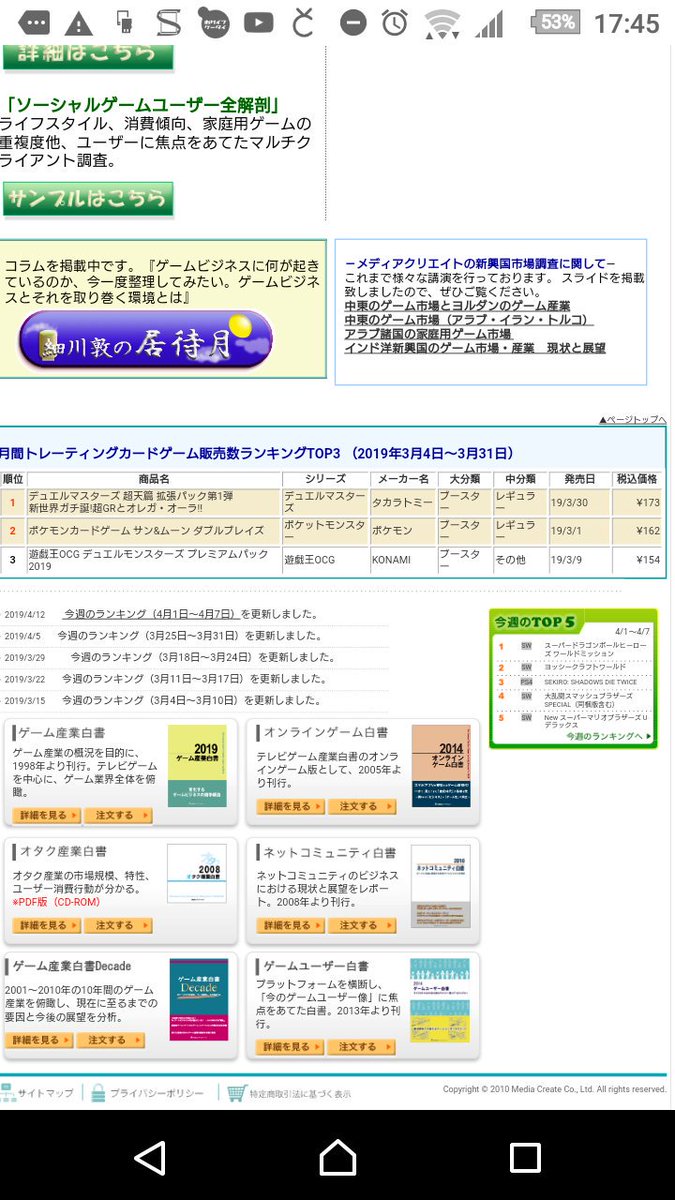Click 詳細を見る under ゲームユーザー白書
The height and width of the screenshot is (1200, 675).
290,1047
